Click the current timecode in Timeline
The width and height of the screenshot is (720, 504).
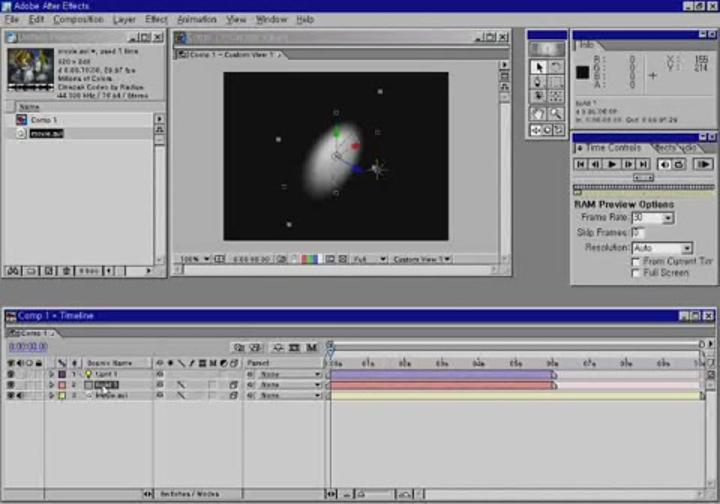pos(28,347)
